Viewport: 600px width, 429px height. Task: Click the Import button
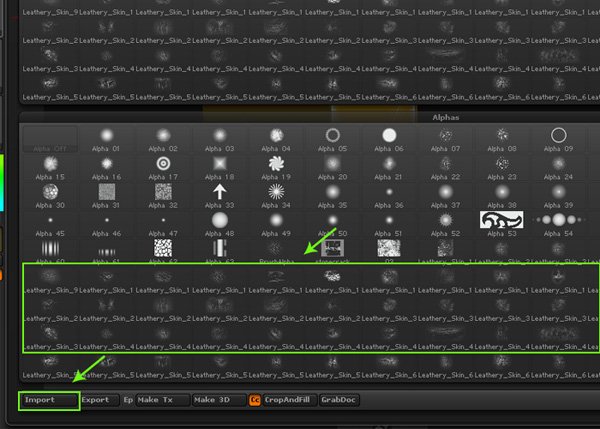(49, 400)
